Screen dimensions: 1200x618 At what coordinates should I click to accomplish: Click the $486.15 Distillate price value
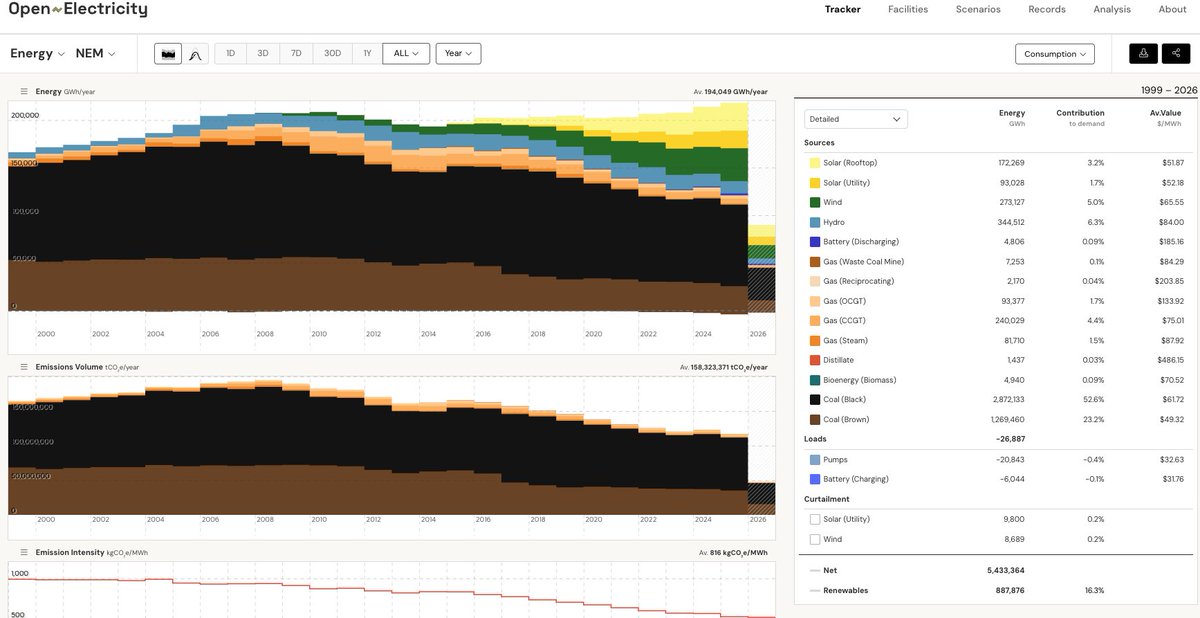tap(1166, 360)
